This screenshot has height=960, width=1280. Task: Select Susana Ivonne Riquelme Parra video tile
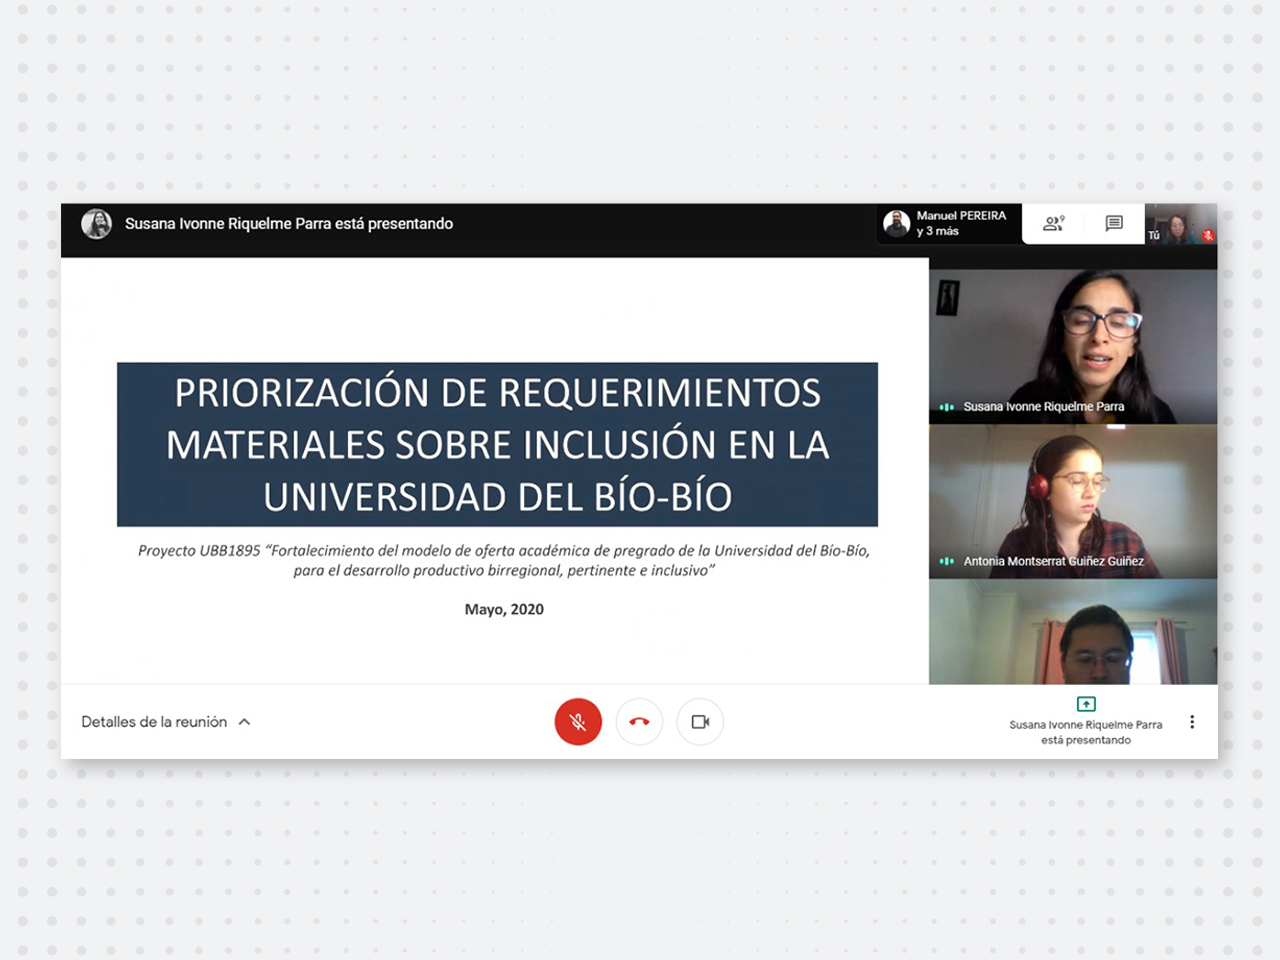point(1073,346)
